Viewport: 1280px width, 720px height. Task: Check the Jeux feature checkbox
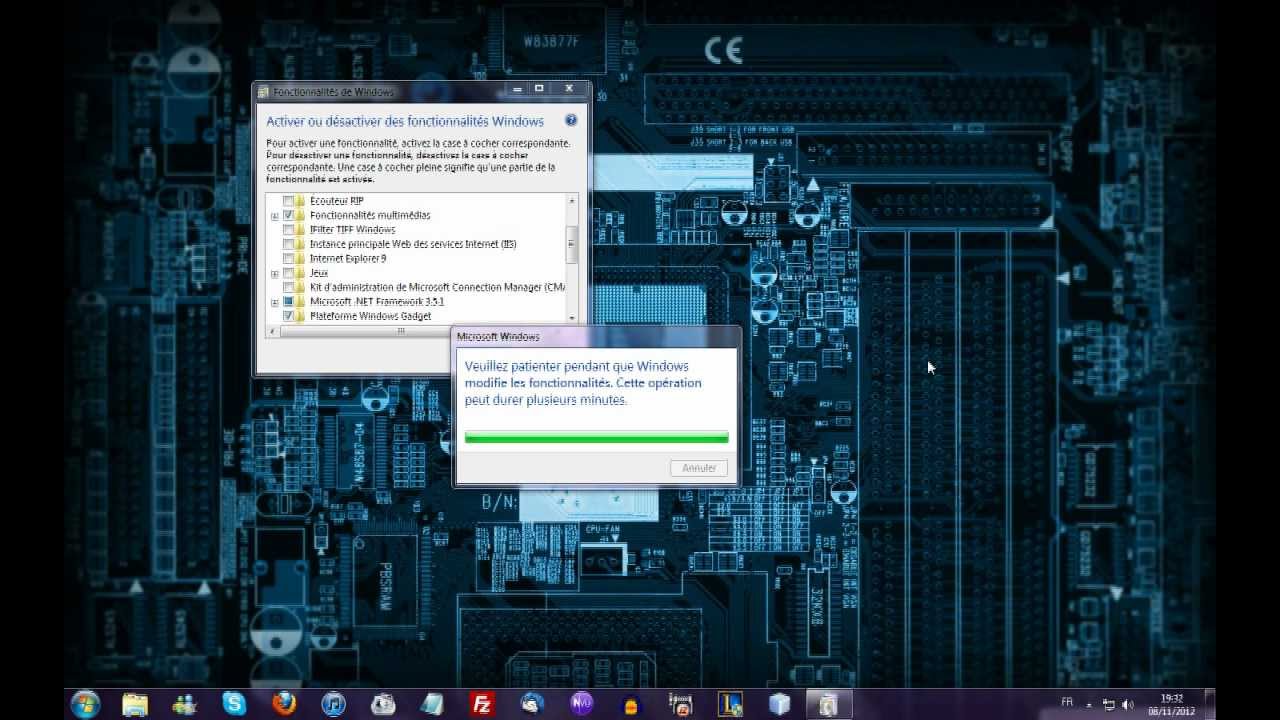[x=288, y=273]
